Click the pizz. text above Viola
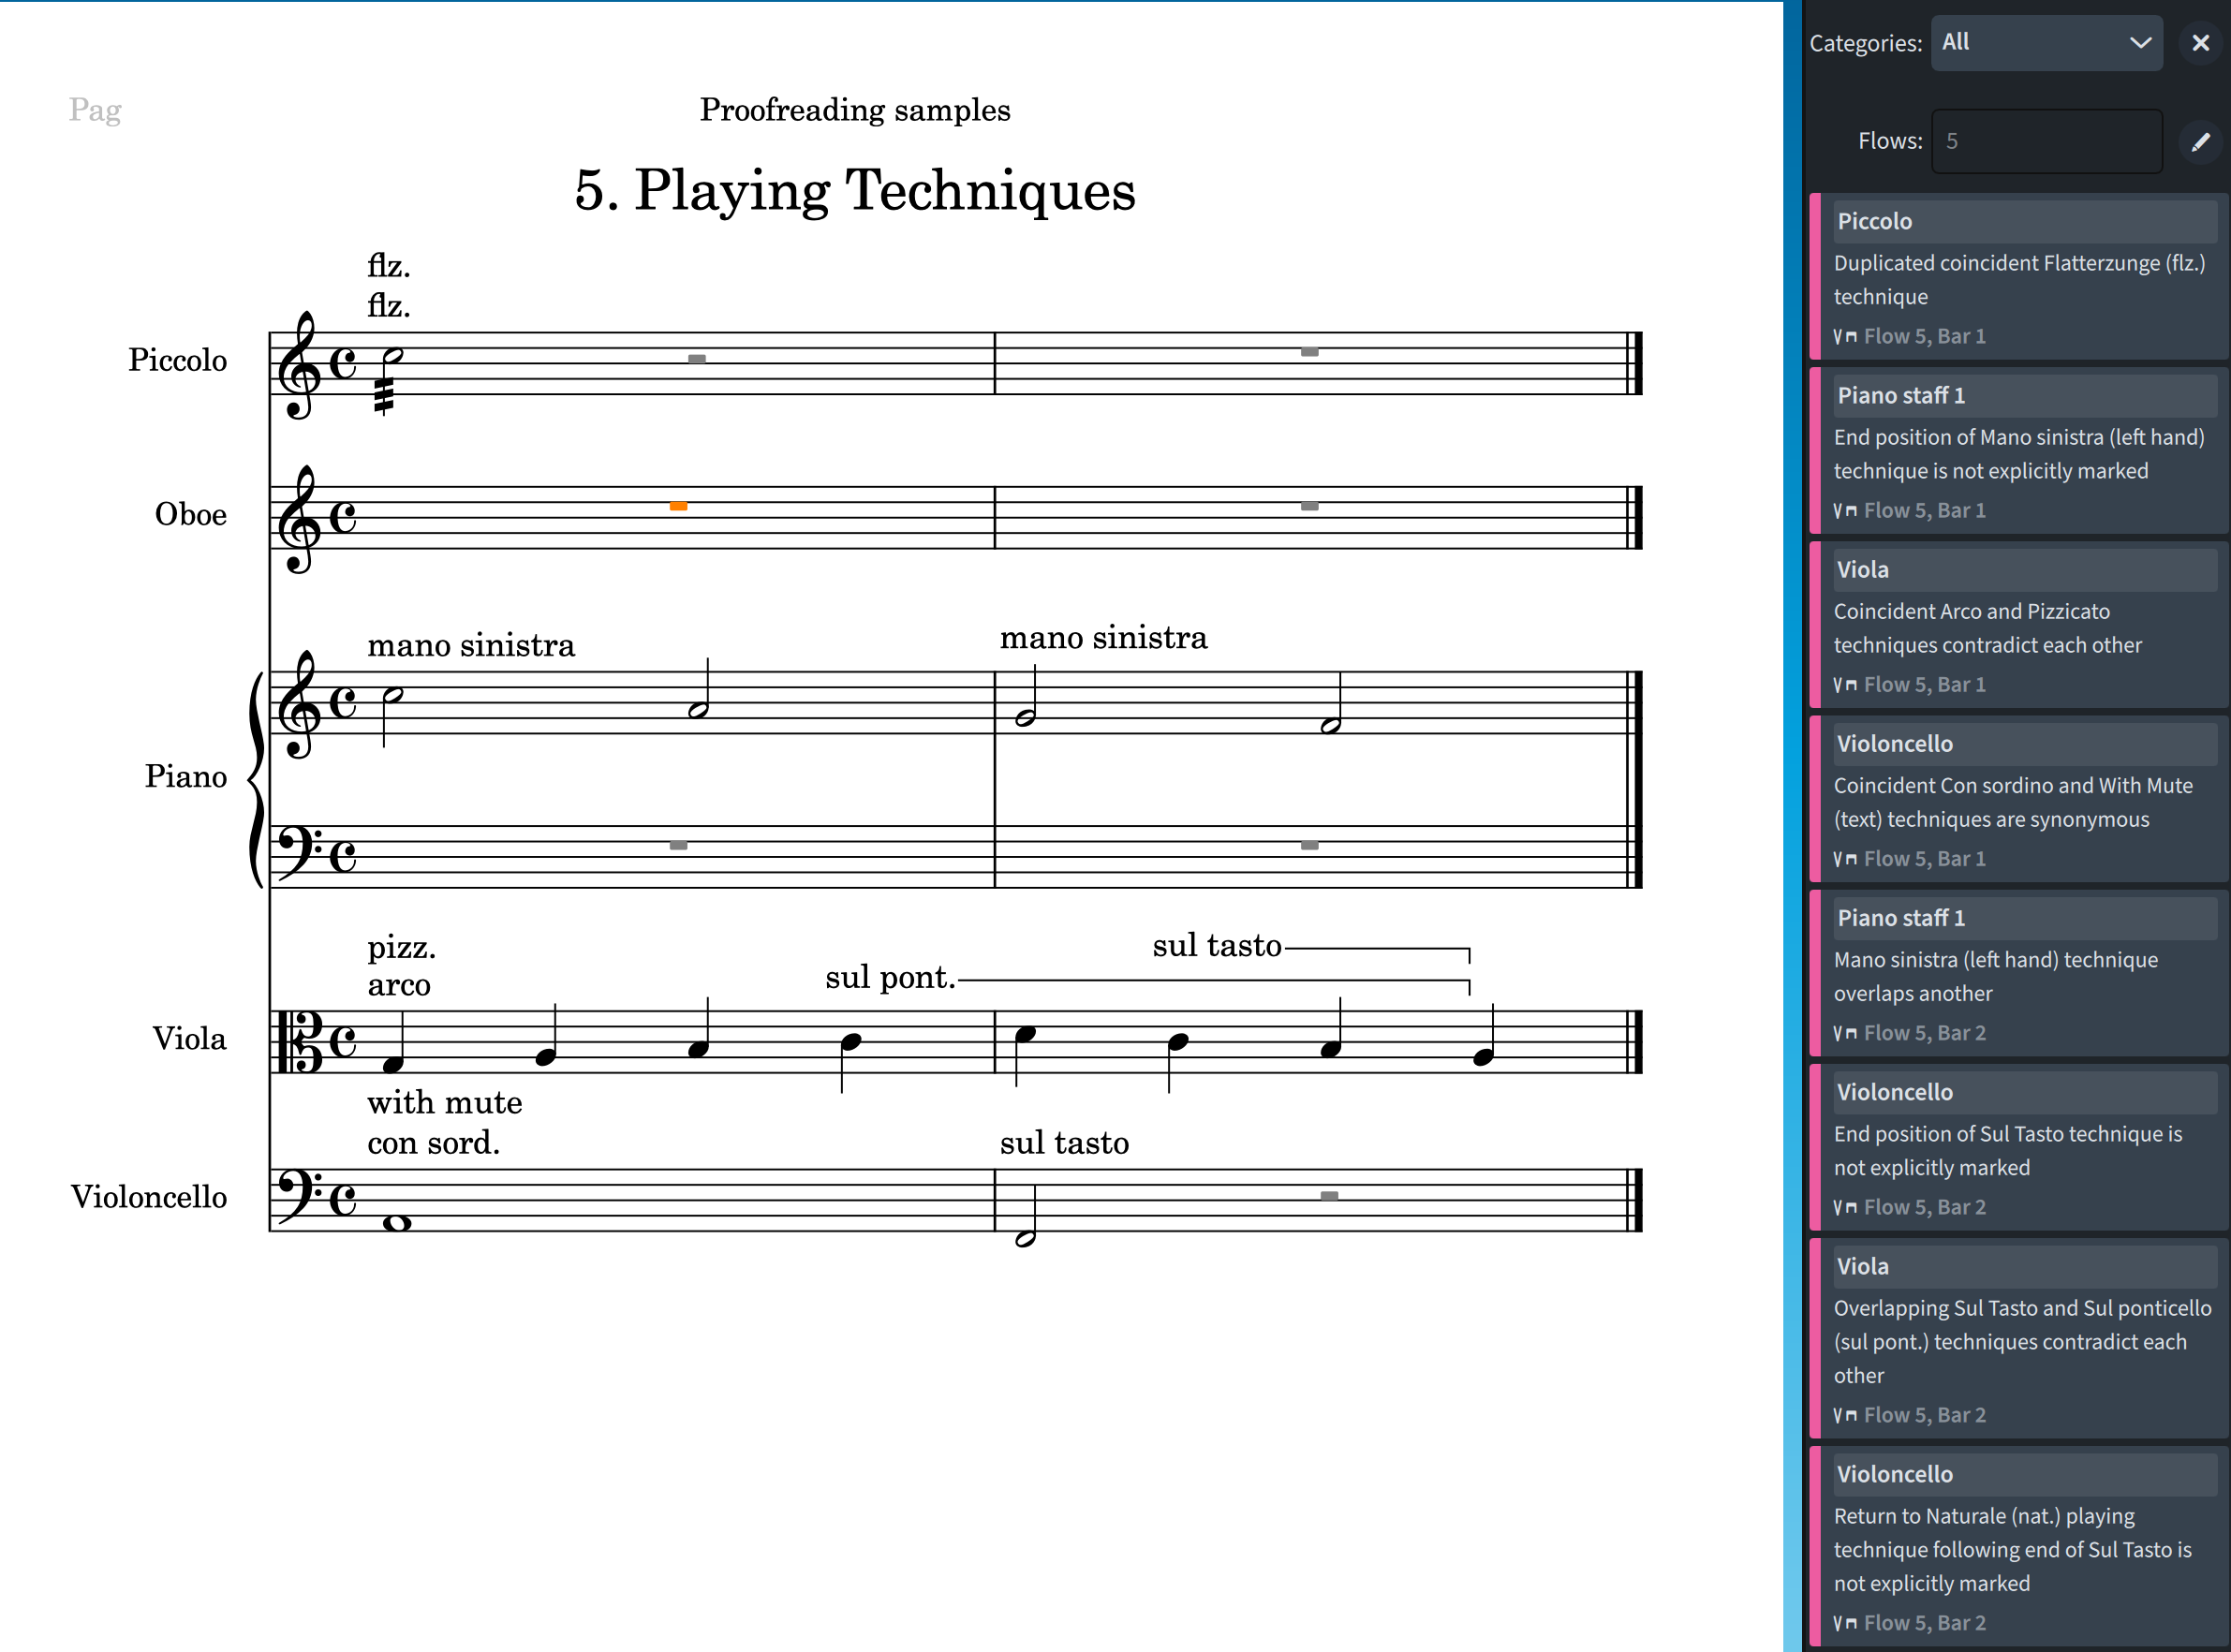The height and width of the screenshot is (1652, 2231). click(401, 946)
